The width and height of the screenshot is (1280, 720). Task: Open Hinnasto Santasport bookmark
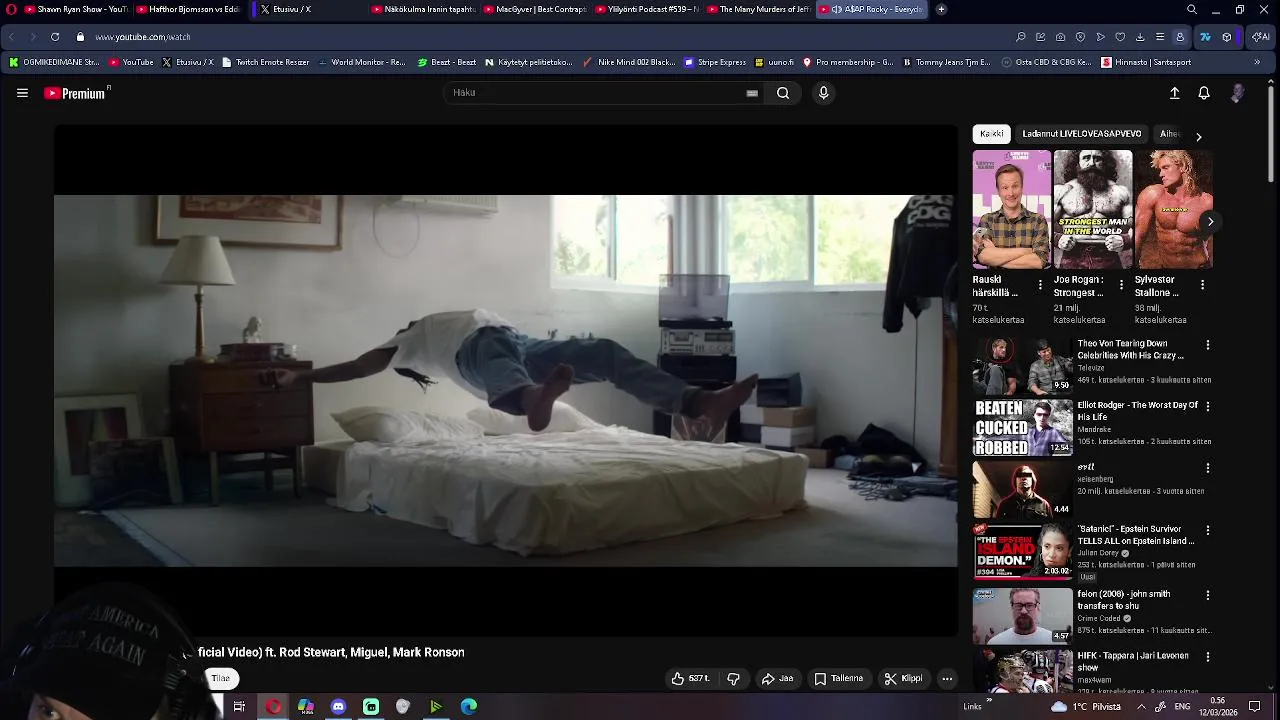click(1146, 62)
